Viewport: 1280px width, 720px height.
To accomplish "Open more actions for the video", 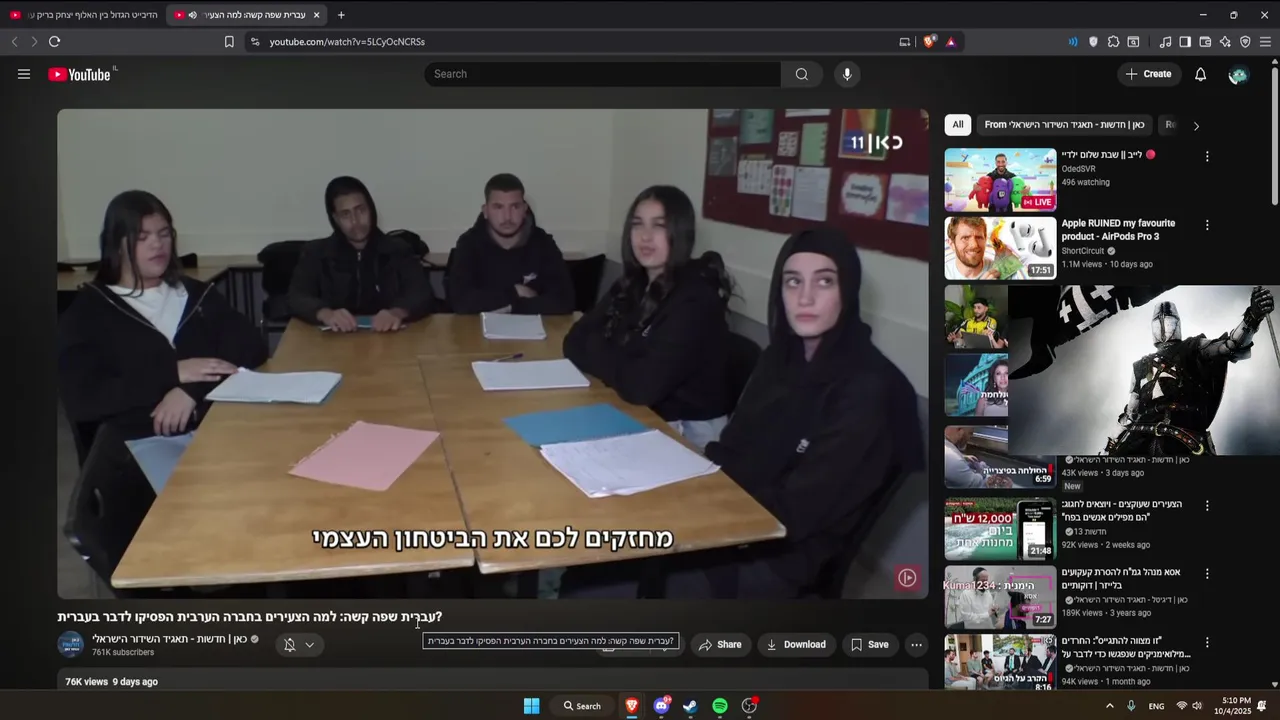I will coord(916,645).
